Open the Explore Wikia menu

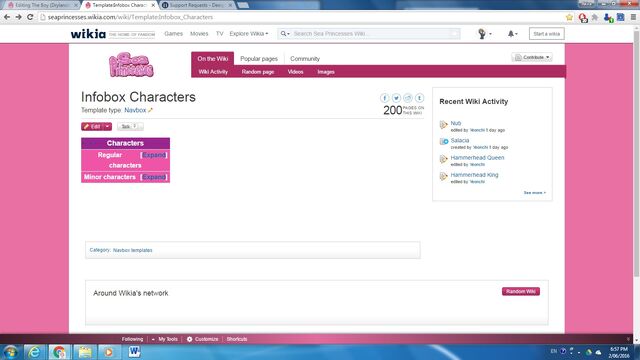point(249,34)
